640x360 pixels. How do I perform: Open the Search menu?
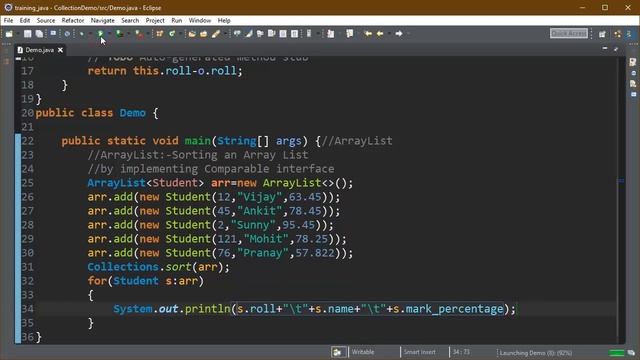pos(130,20)
